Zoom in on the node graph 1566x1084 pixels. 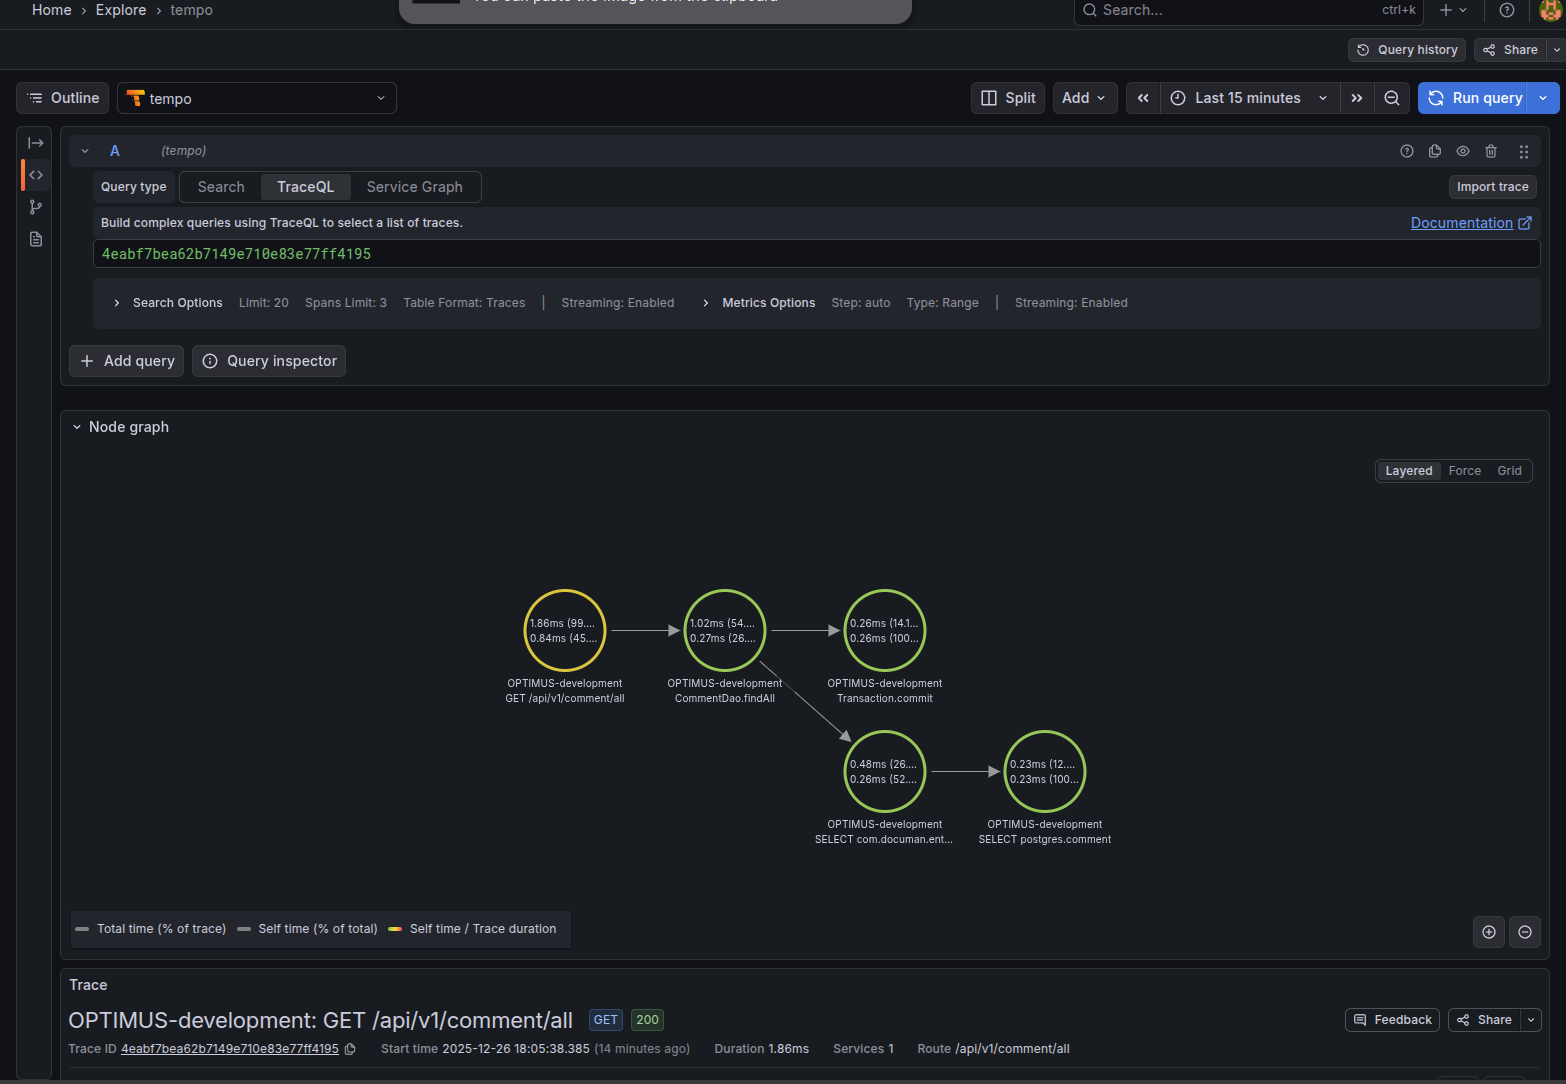(x=1489, y=932)
